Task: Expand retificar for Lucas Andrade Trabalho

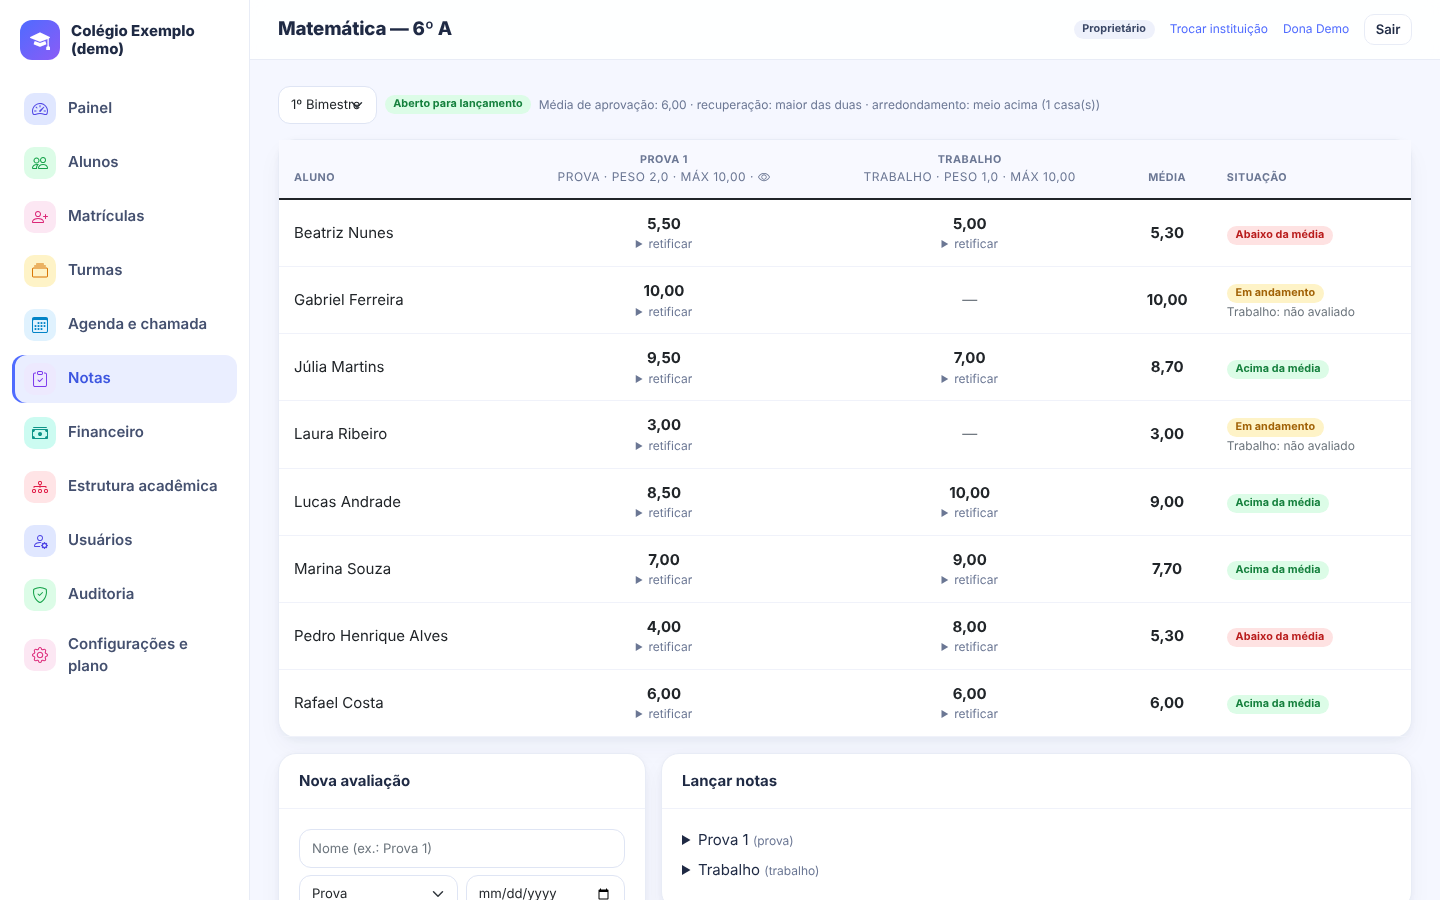Action: 969,513
